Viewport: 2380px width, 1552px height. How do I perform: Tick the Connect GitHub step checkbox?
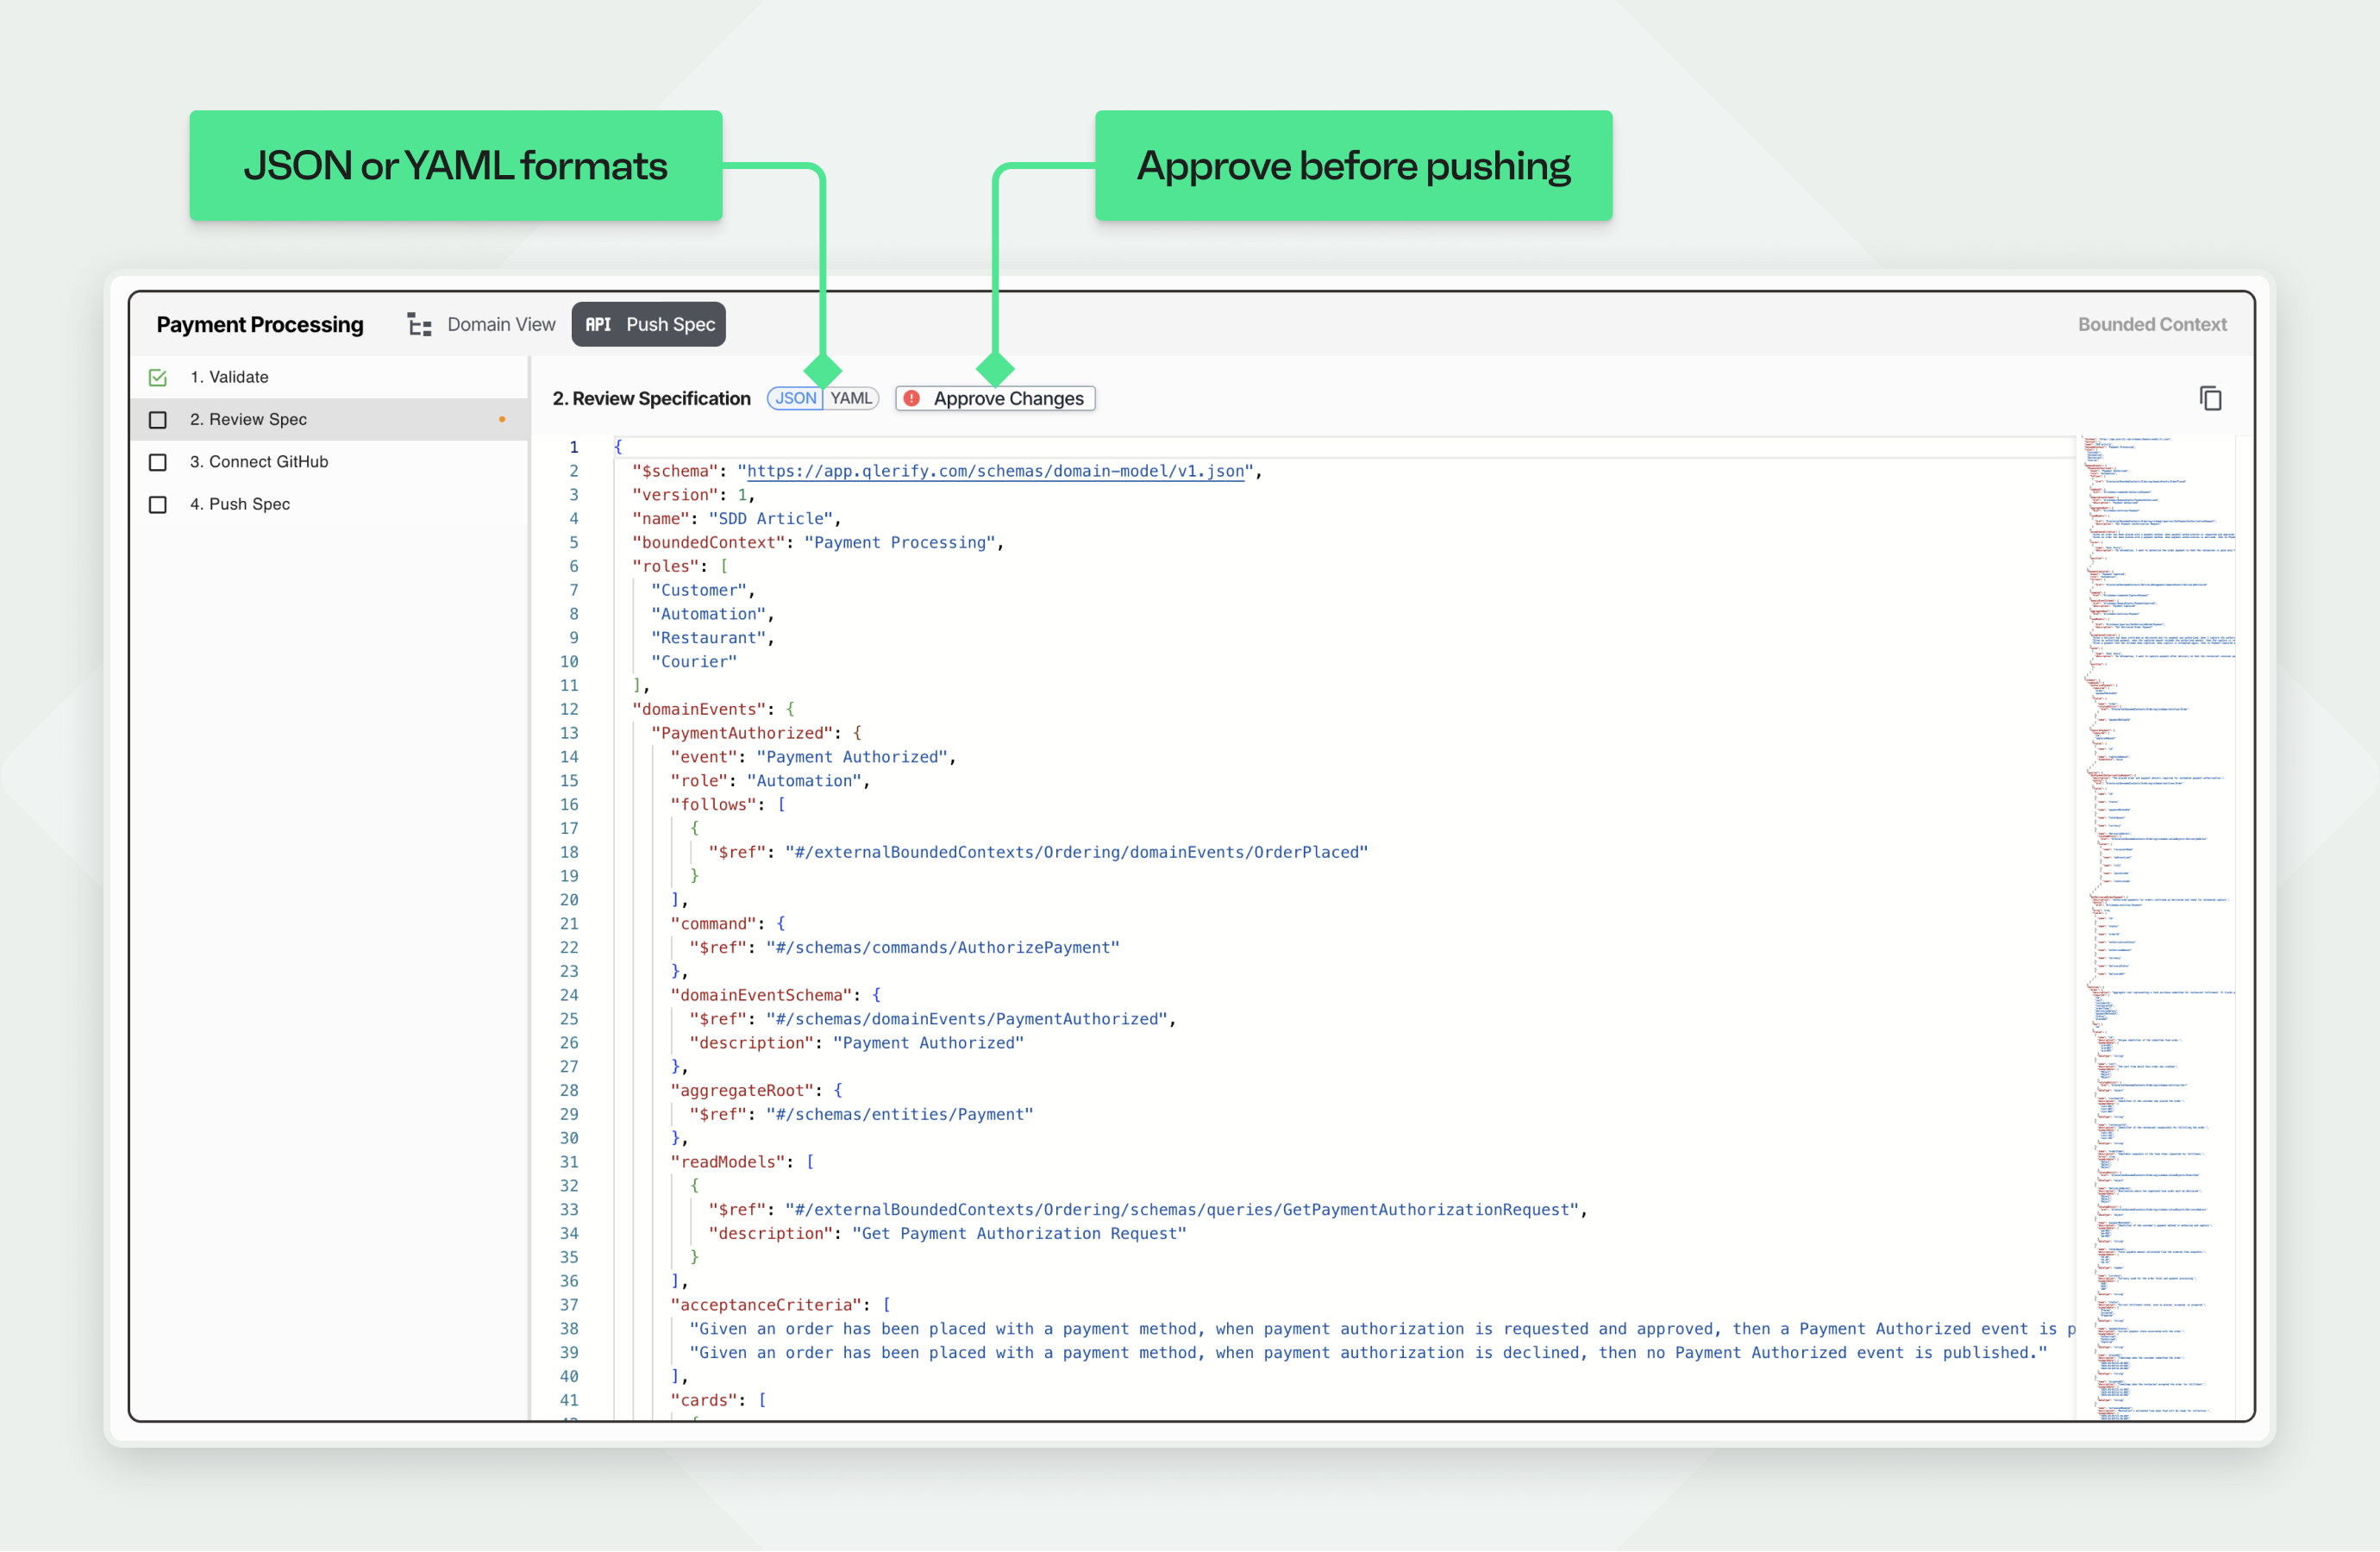coord(158,462)
